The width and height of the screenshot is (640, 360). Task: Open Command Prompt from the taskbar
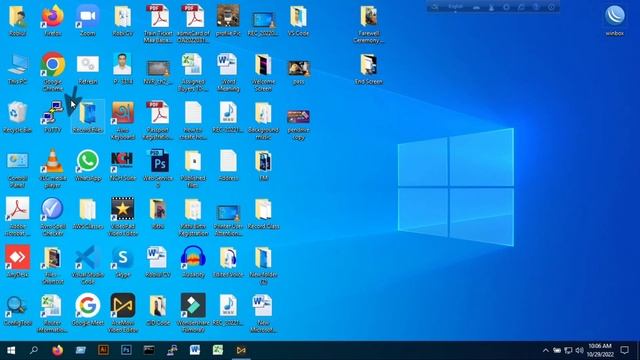click(x=149, y=350)
